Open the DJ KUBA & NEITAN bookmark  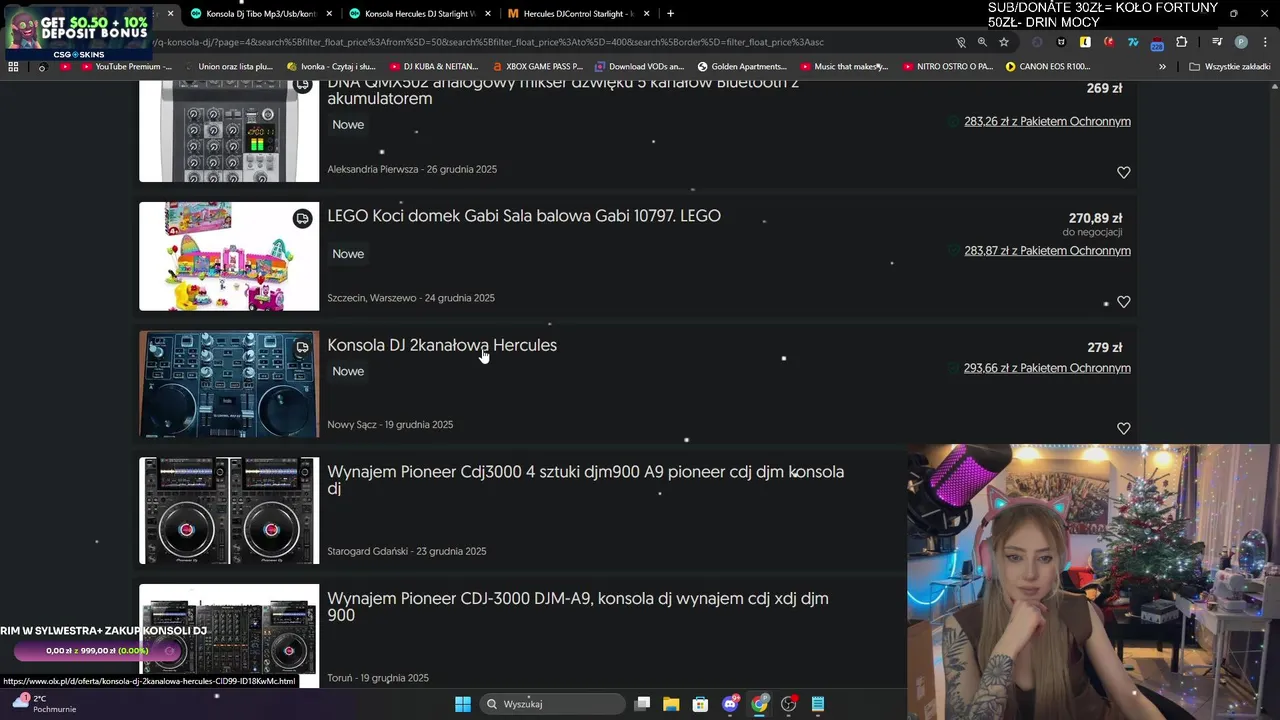[x=432, y=67]
